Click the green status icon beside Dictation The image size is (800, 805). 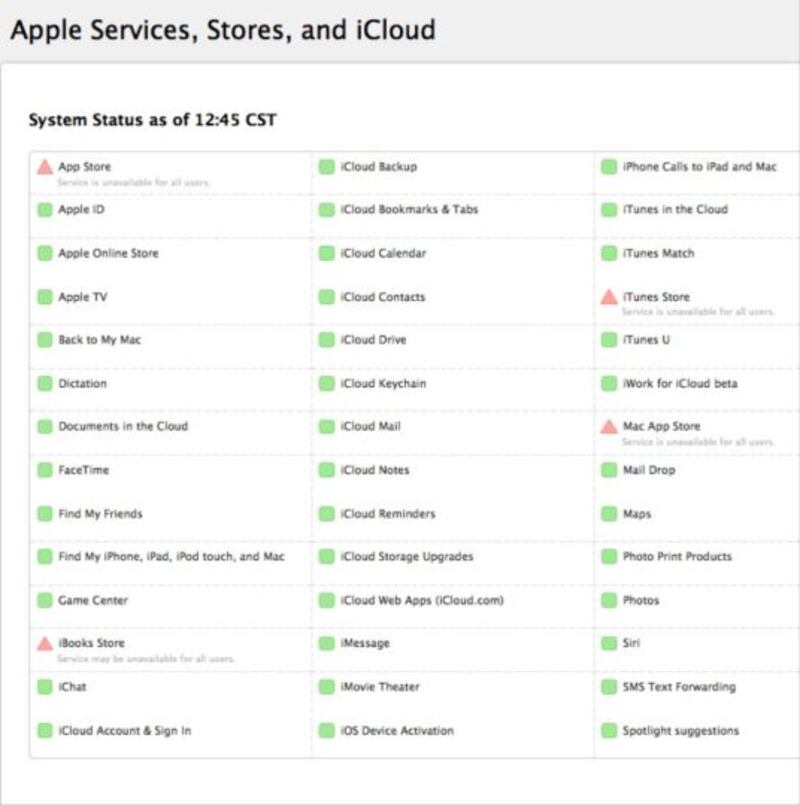click(45, 384)
